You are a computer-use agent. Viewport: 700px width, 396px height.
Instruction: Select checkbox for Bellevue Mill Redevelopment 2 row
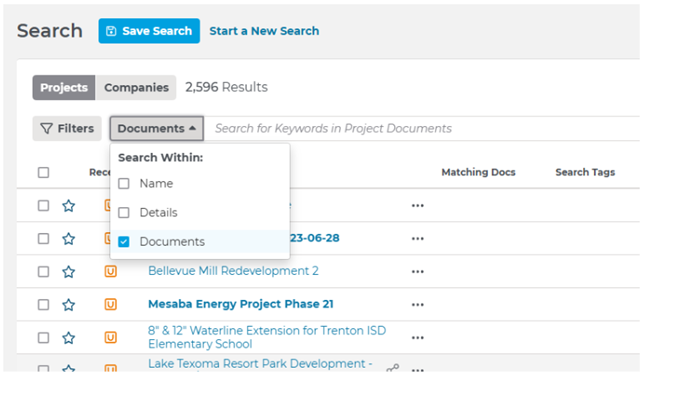[x=43, y=271]
